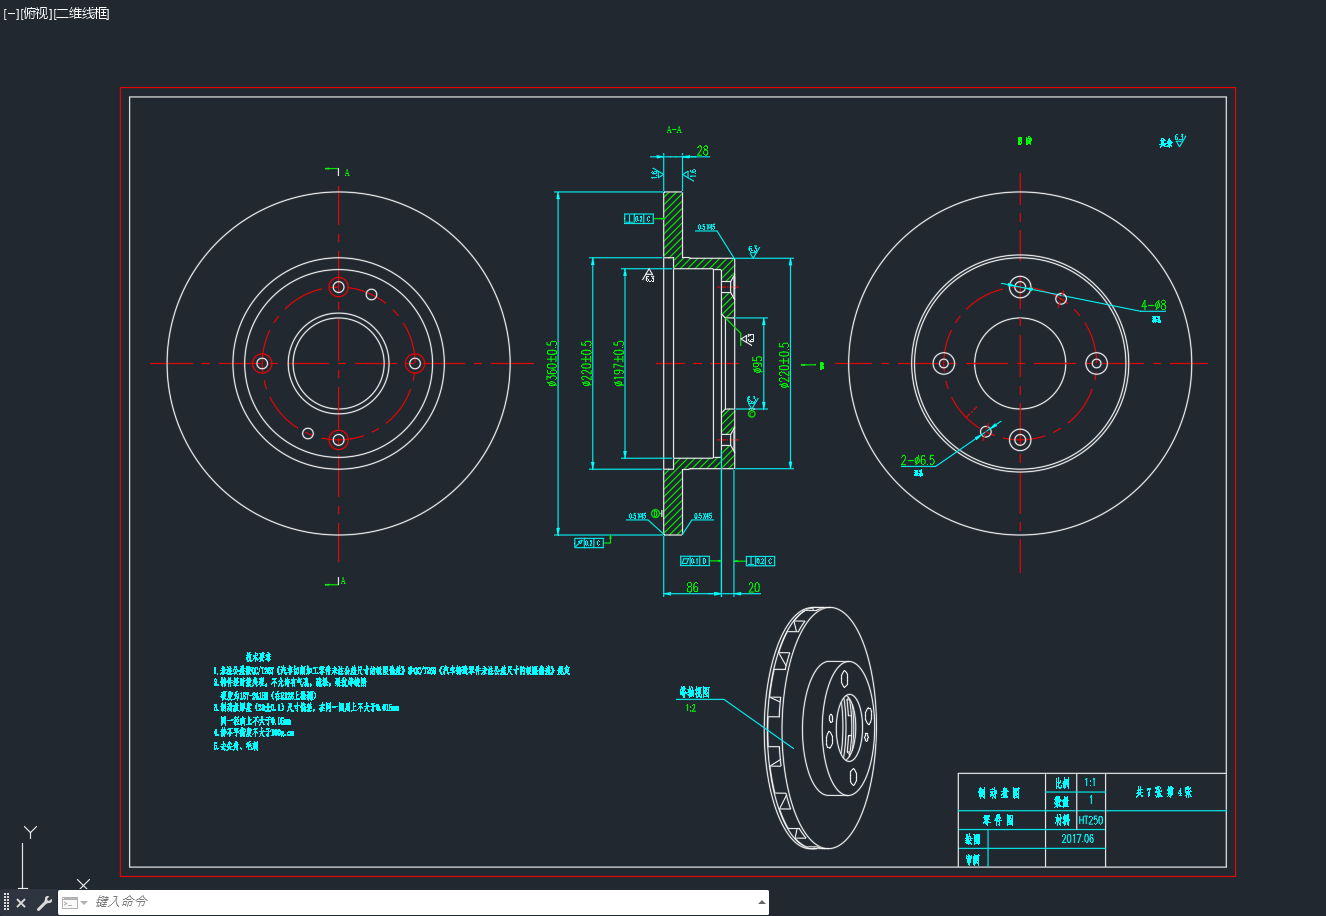Select the 2017.06 date in title block
This screenshot has width=1326, height=916.
(1077, 839)
